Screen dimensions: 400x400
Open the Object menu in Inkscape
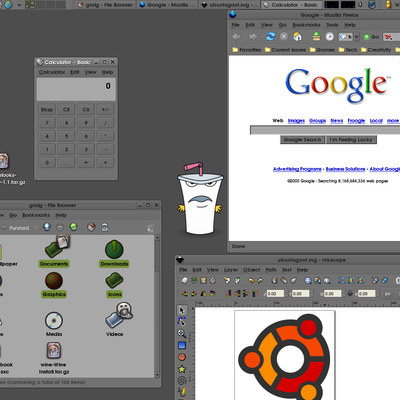pos(252,270)
